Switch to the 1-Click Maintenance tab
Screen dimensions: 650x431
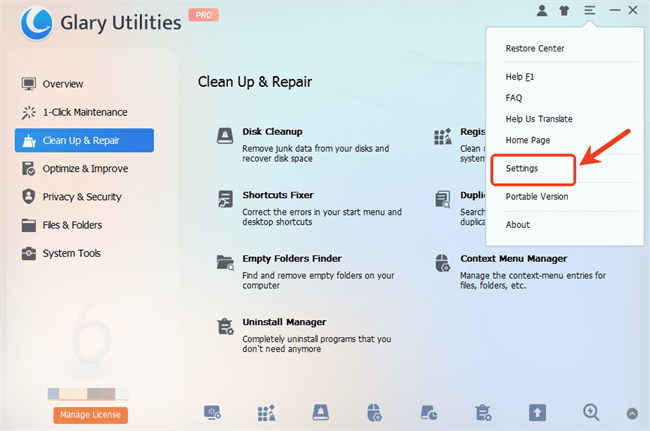click(84, 112)
